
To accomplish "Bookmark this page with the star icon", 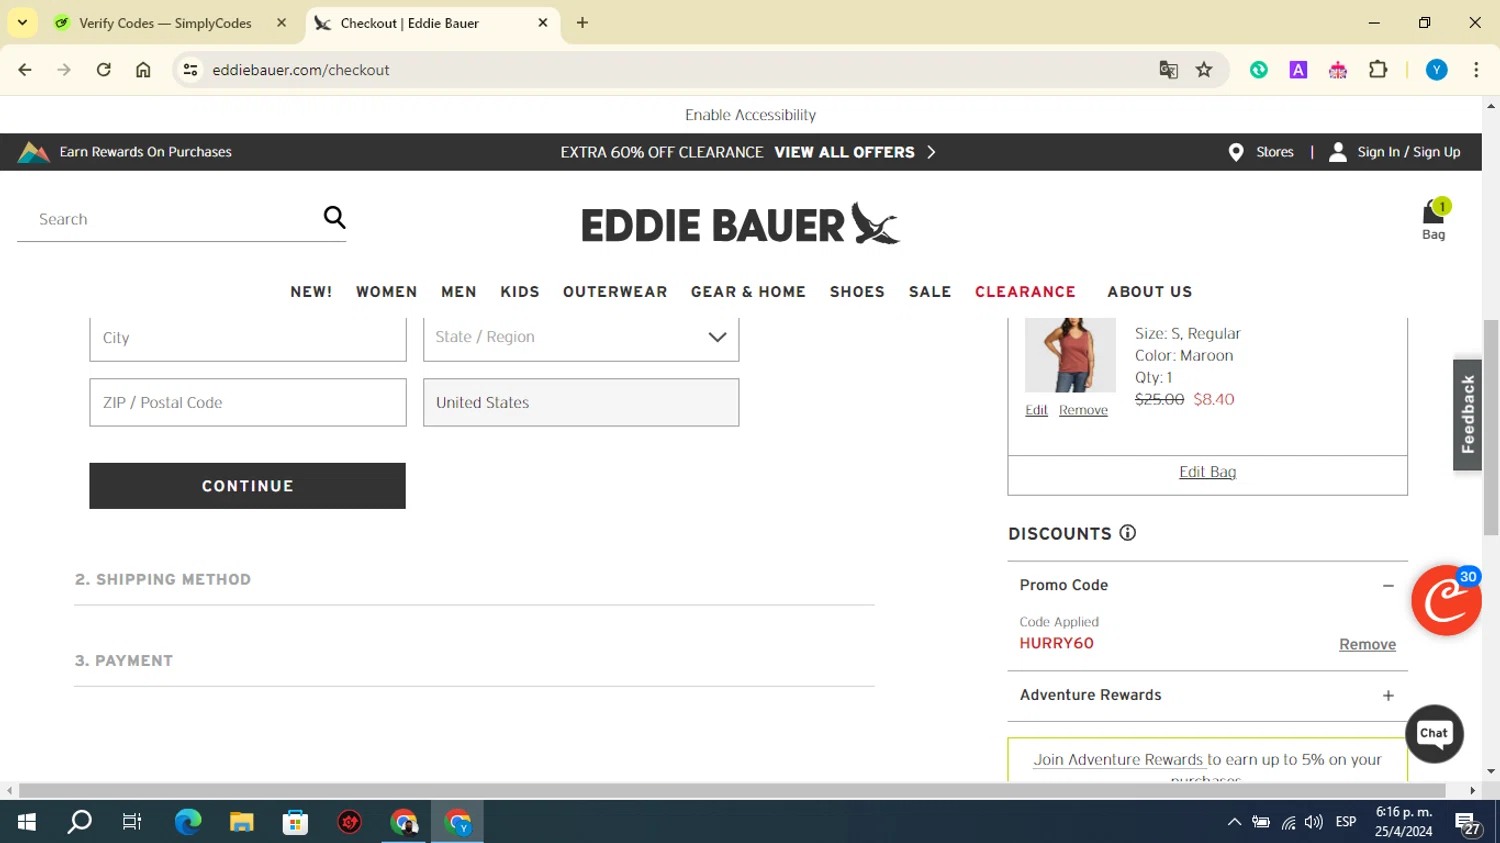I will [x=1204, y=70].
